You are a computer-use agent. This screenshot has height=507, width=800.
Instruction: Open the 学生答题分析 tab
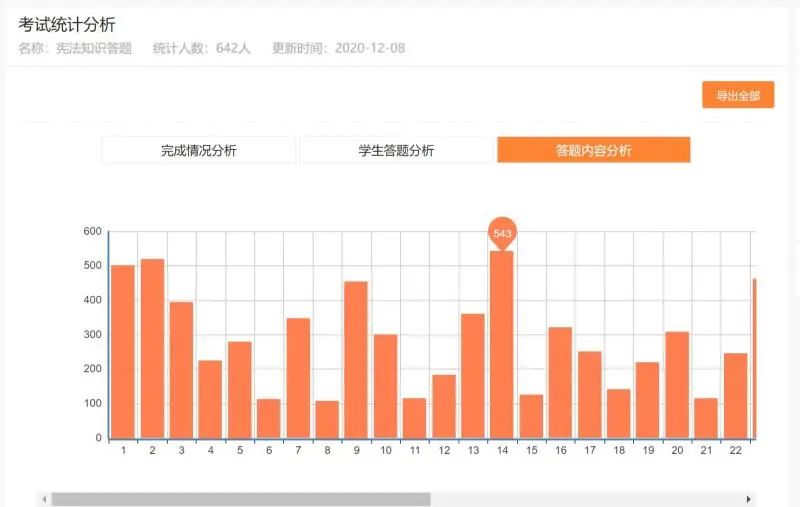pos(396,150)
